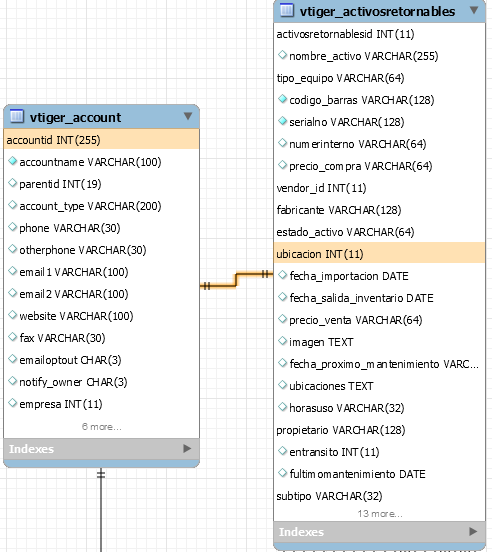Select the email2 VARCHAR(100) column

(102, 294)
